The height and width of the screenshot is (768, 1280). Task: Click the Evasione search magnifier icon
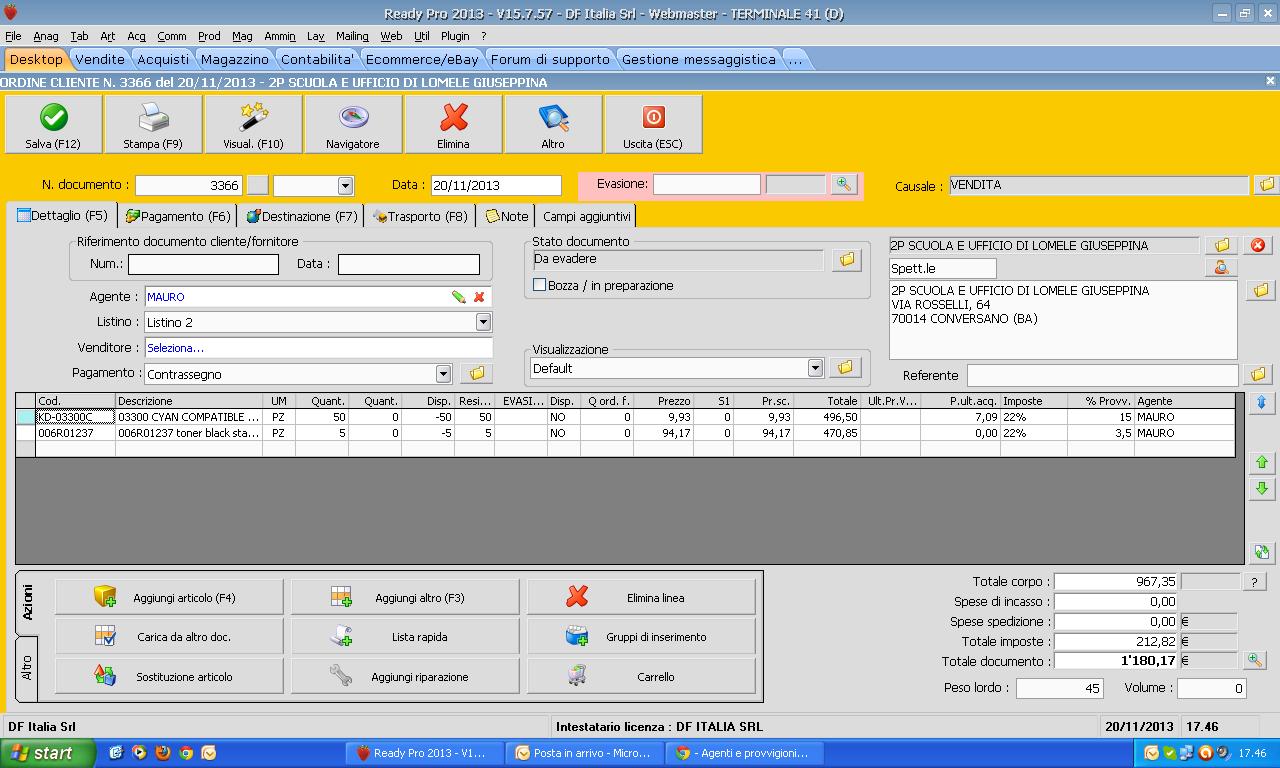click(x=844, y=184)
